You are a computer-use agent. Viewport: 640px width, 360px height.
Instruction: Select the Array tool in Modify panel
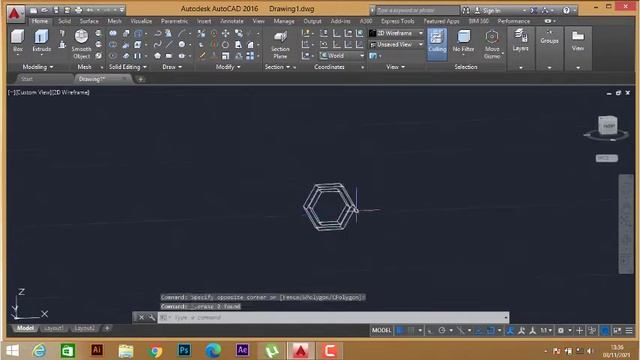point(250,56)
